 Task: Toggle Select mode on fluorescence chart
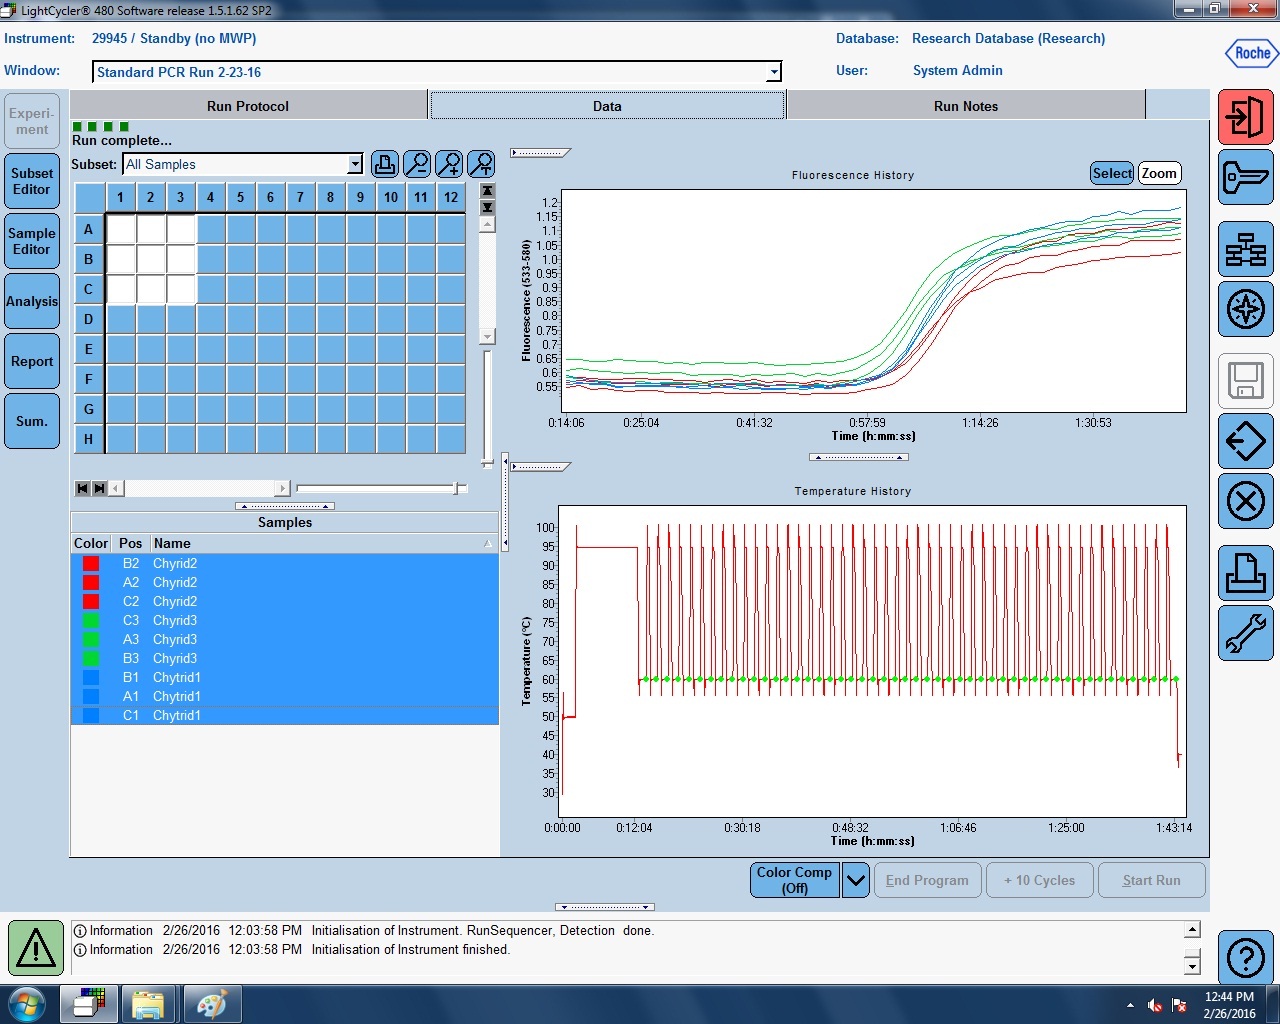1112,173
